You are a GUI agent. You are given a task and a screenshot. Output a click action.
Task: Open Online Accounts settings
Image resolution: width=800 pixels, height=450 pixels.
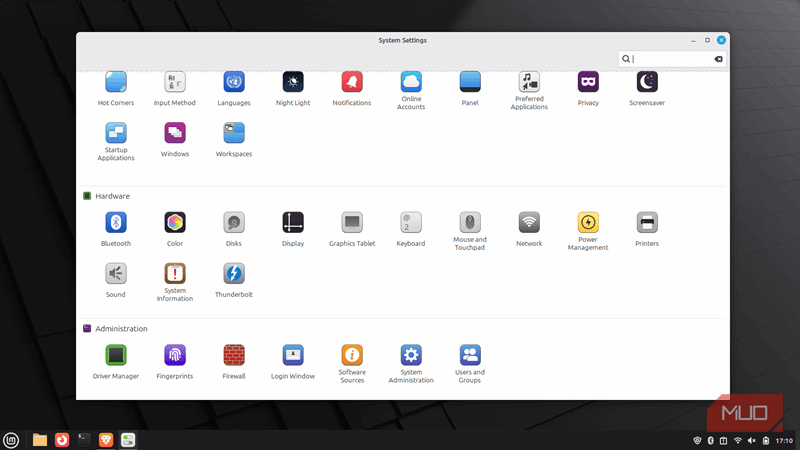[x=411, y=82]
